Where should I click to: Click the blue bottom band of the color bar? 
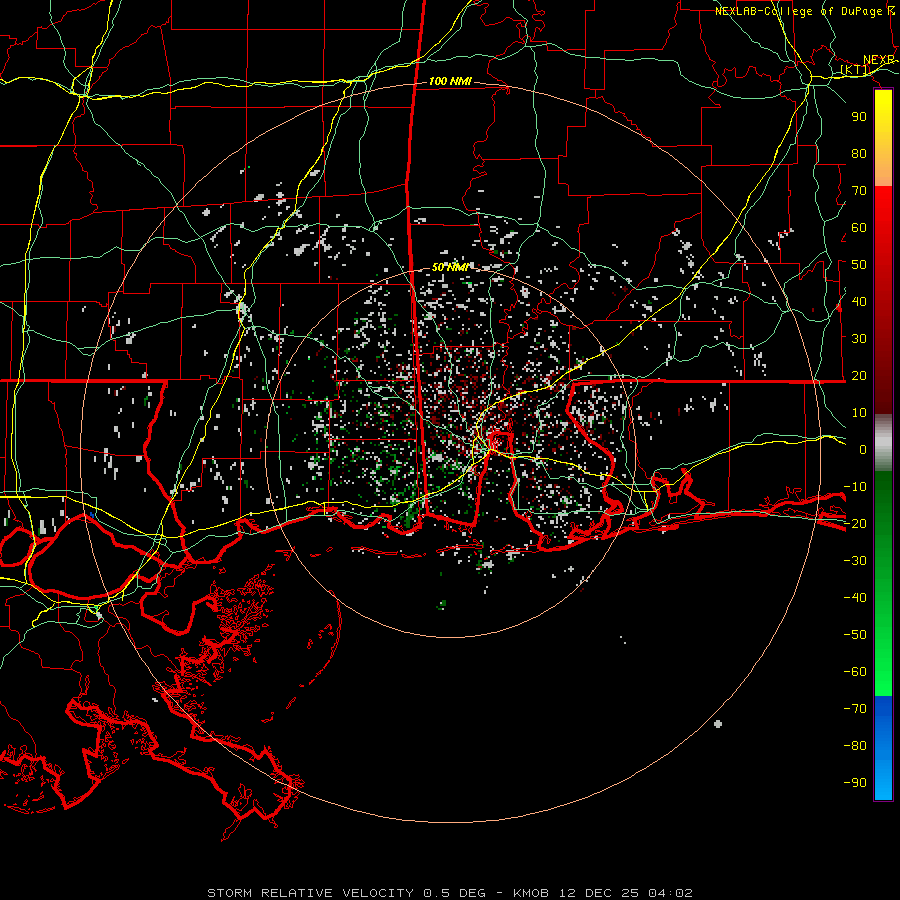click(x=883, y=748)
